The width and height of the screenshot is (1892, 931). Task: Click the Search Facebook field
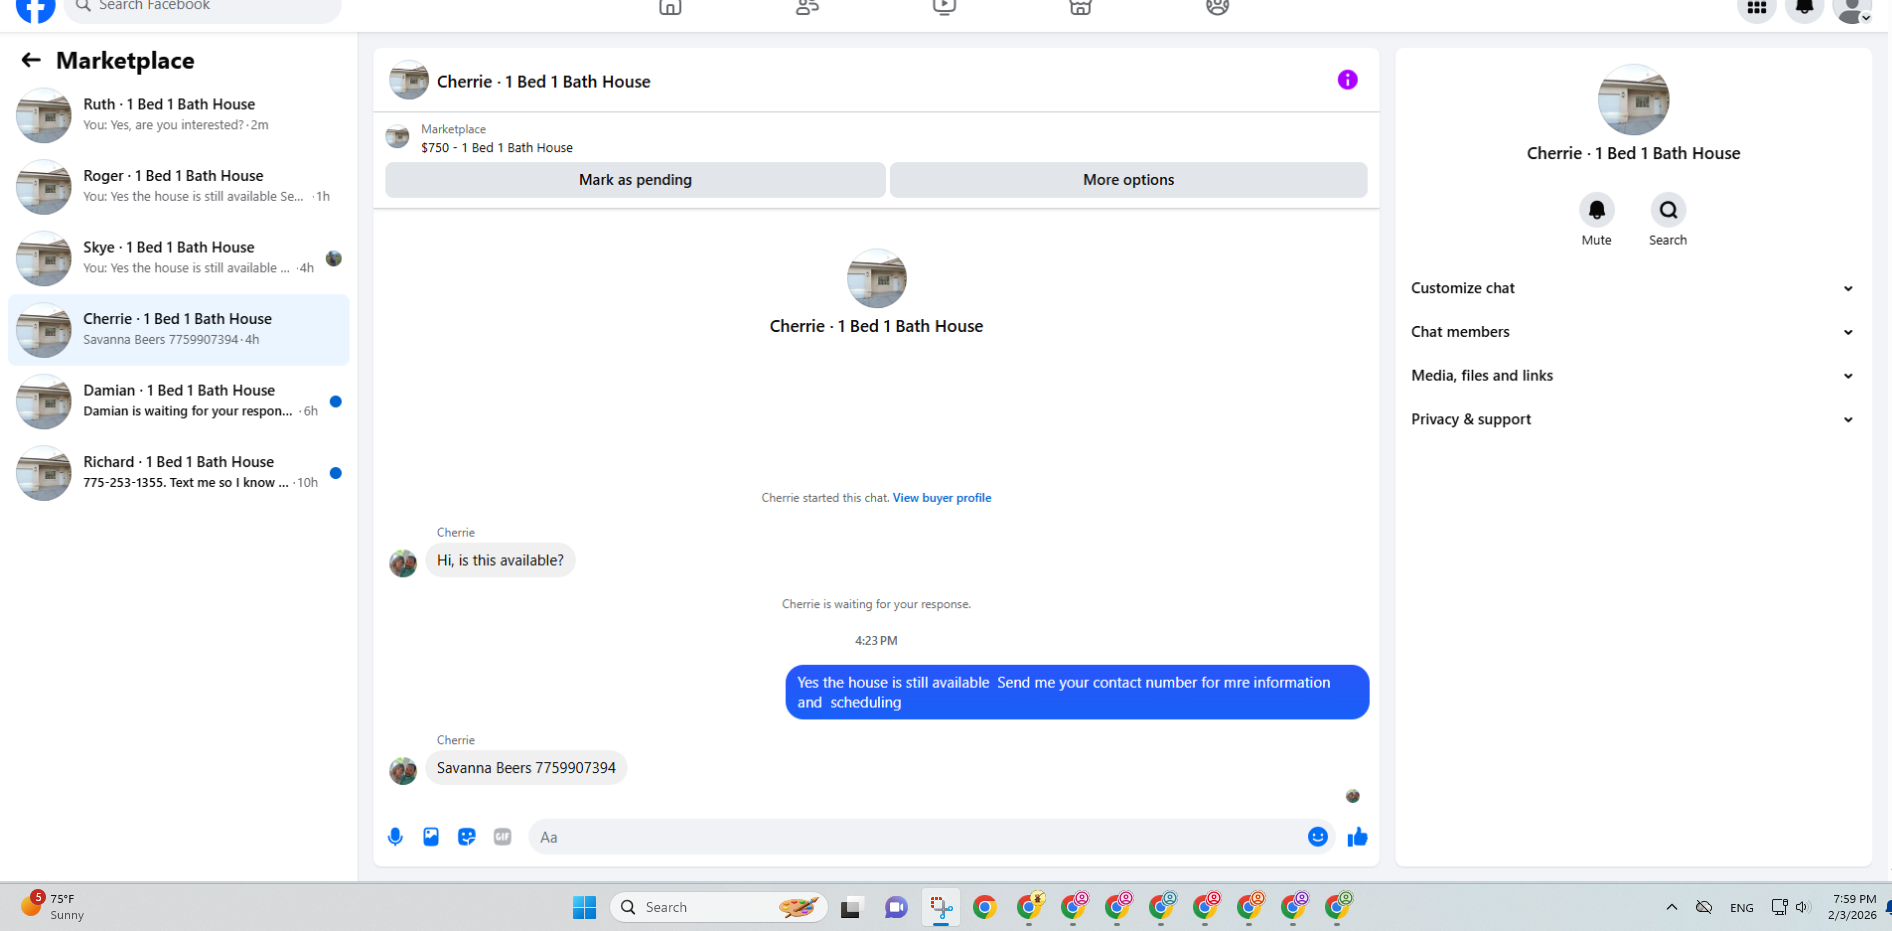coord(203,8)
